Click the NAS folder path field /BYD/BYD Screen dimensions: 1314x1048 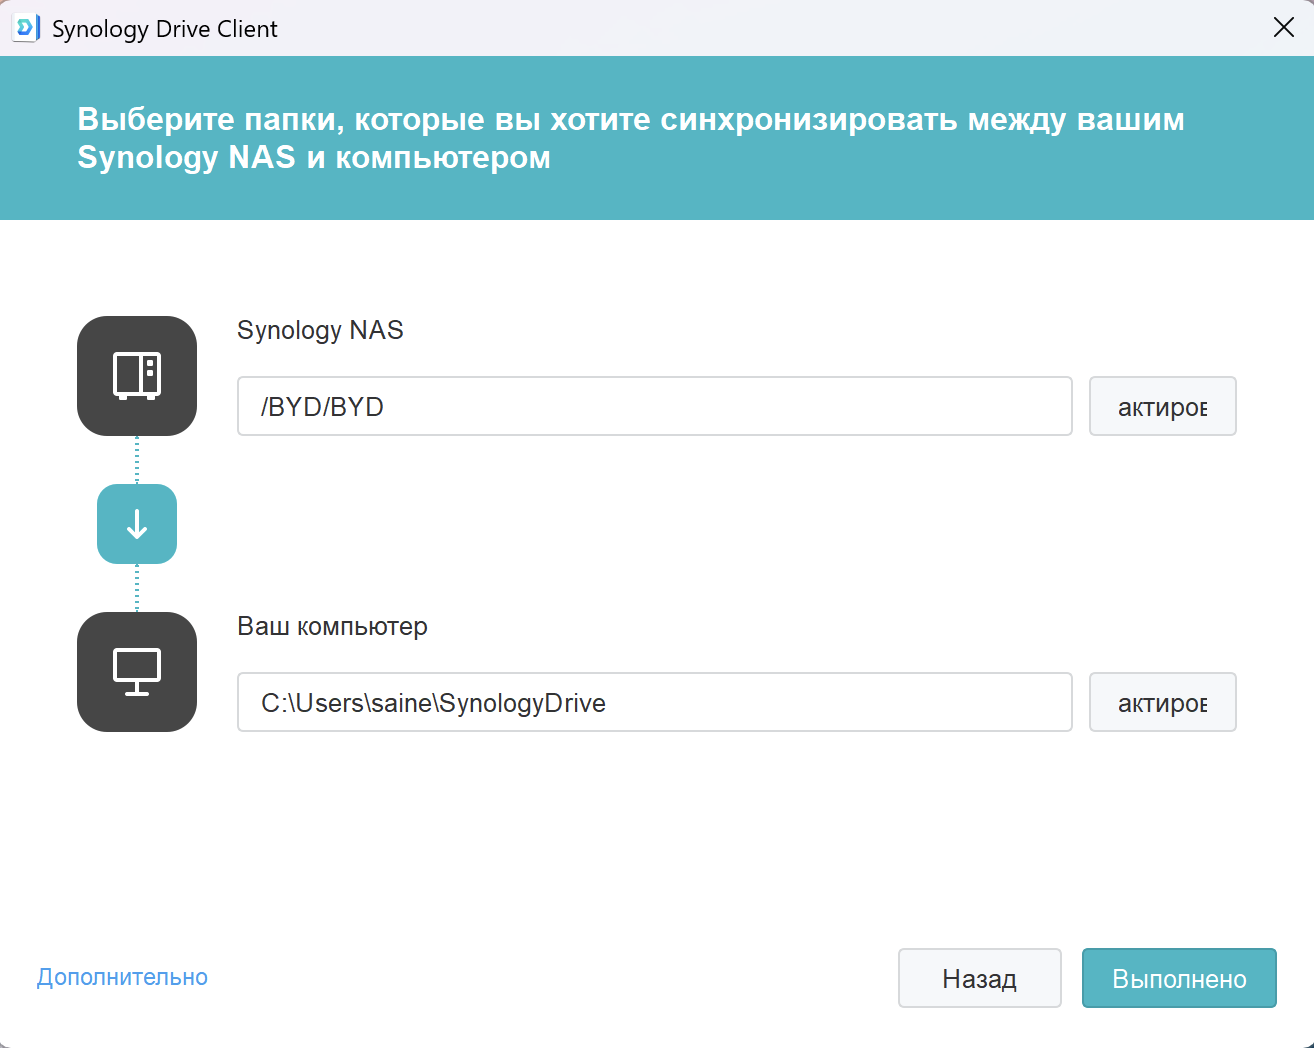[x=654, y=406]
